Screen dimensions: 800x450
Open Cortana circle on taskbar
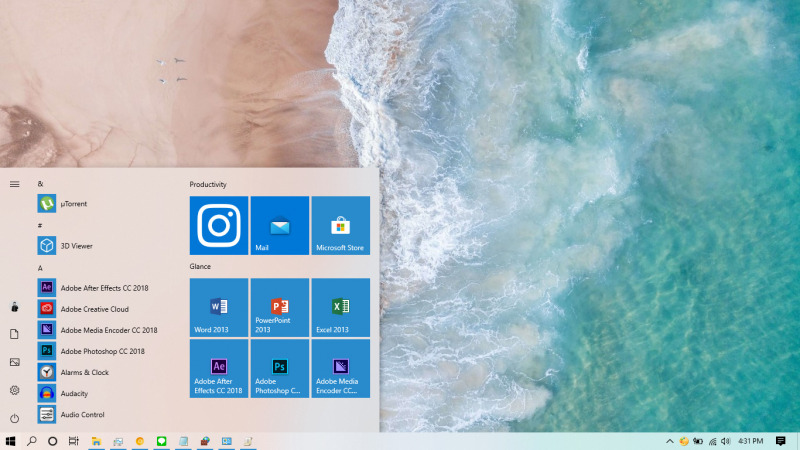53,441
